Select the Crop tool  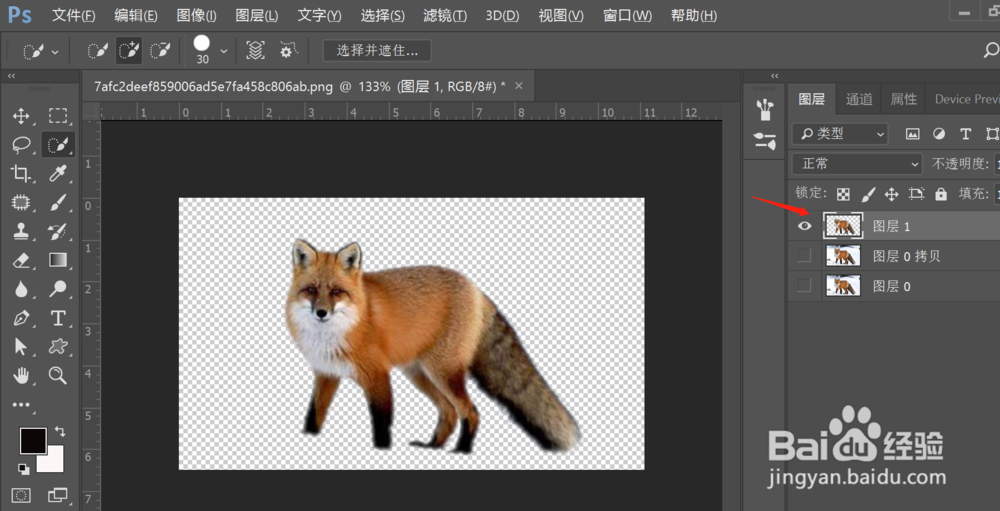pyautogui.click(x=21, y=174)
